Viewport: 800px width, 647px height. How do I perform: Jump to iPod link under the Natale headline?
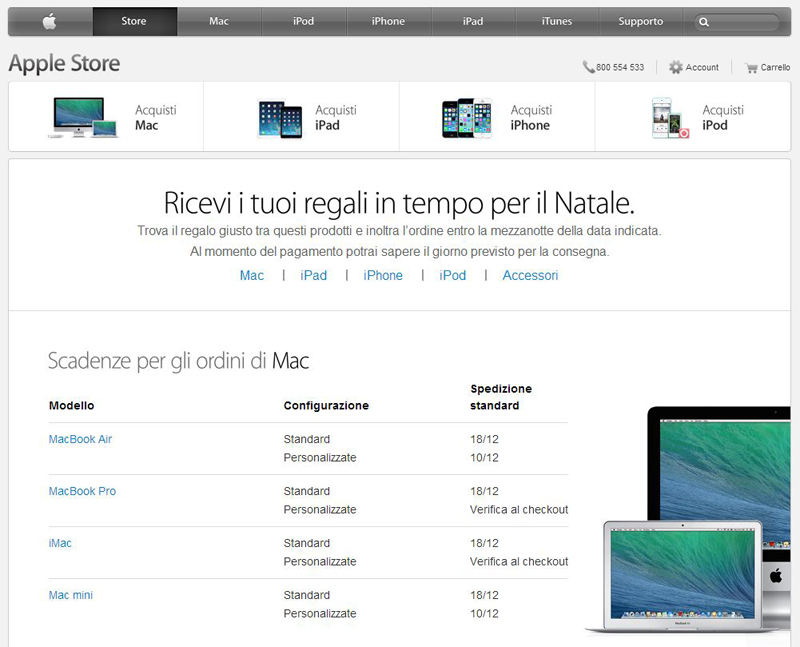pos(453,276)
